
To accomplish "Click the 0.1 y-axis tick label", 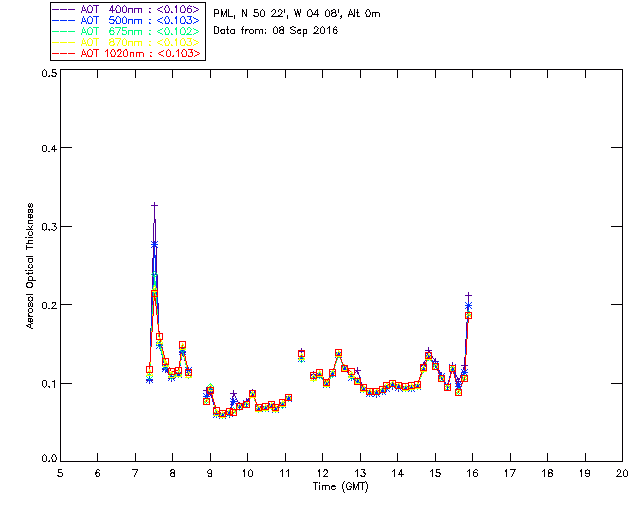I will (x=49, y=384).
